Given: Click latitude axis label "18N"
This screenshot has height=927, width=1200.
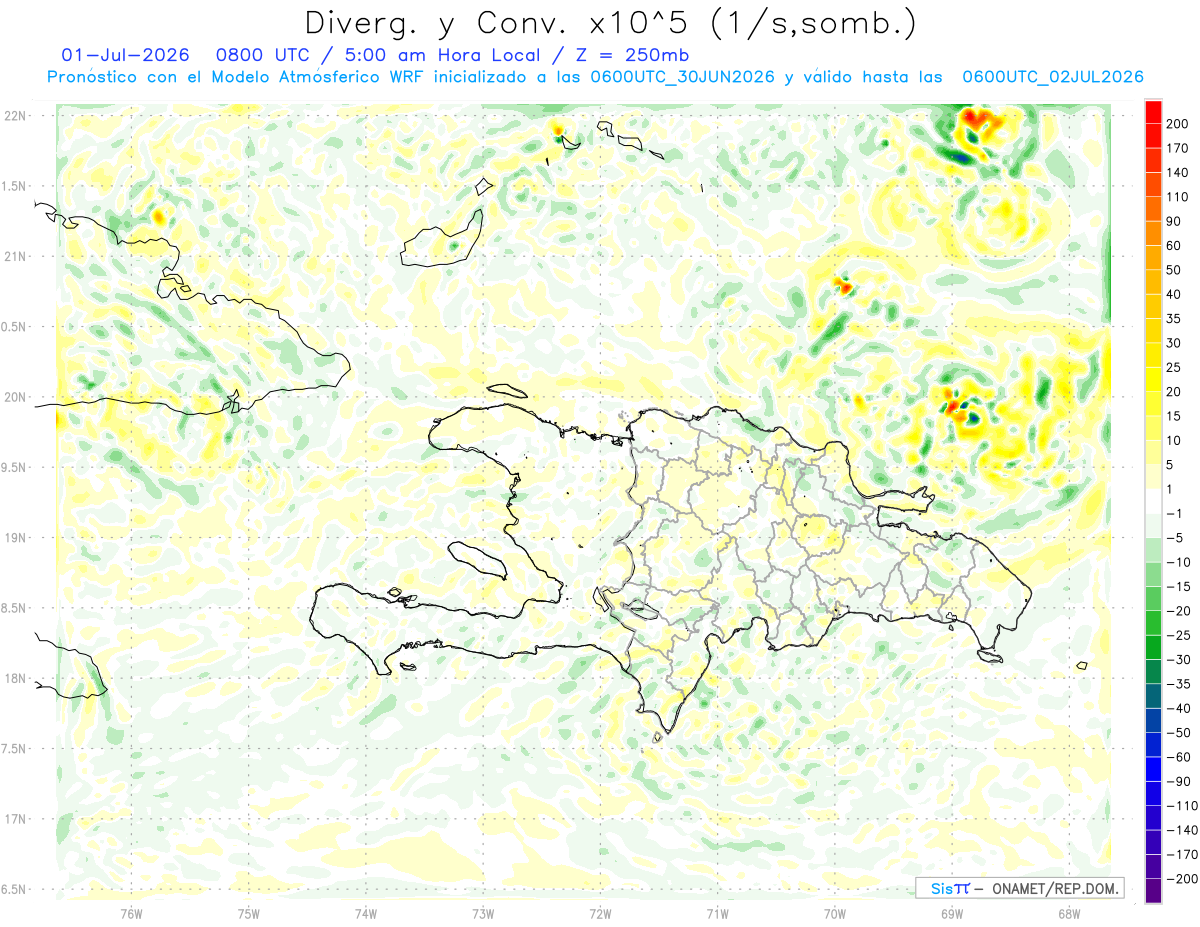Looking at the screenshot, I should pyautogui.click(x=16, y=678).
